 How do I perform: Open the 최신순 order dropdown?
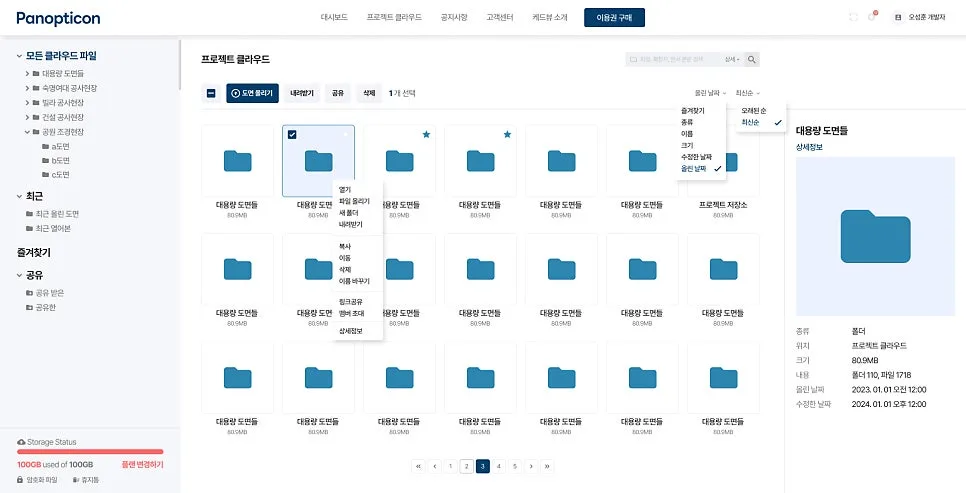click(x=747, y=93)
